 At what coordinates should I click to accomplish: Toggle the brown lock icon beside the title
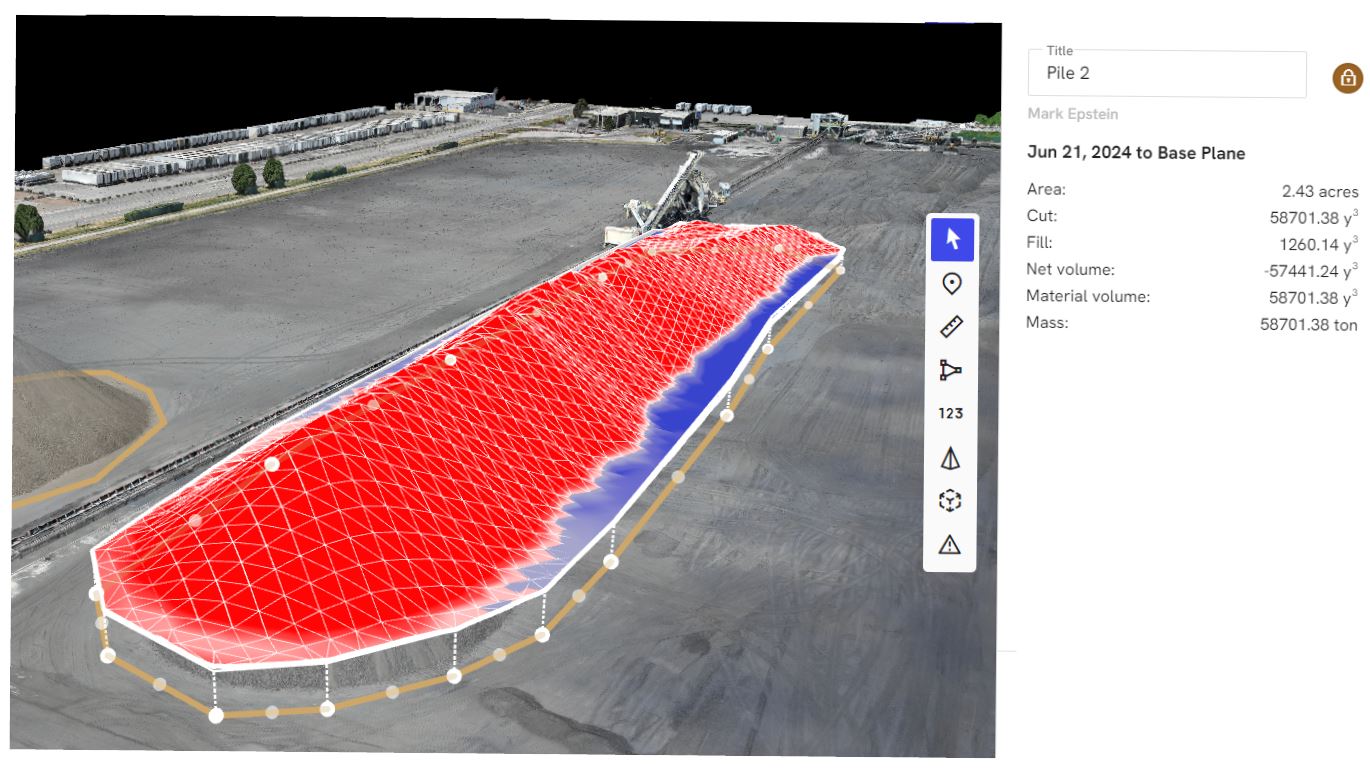point(1347,77)
